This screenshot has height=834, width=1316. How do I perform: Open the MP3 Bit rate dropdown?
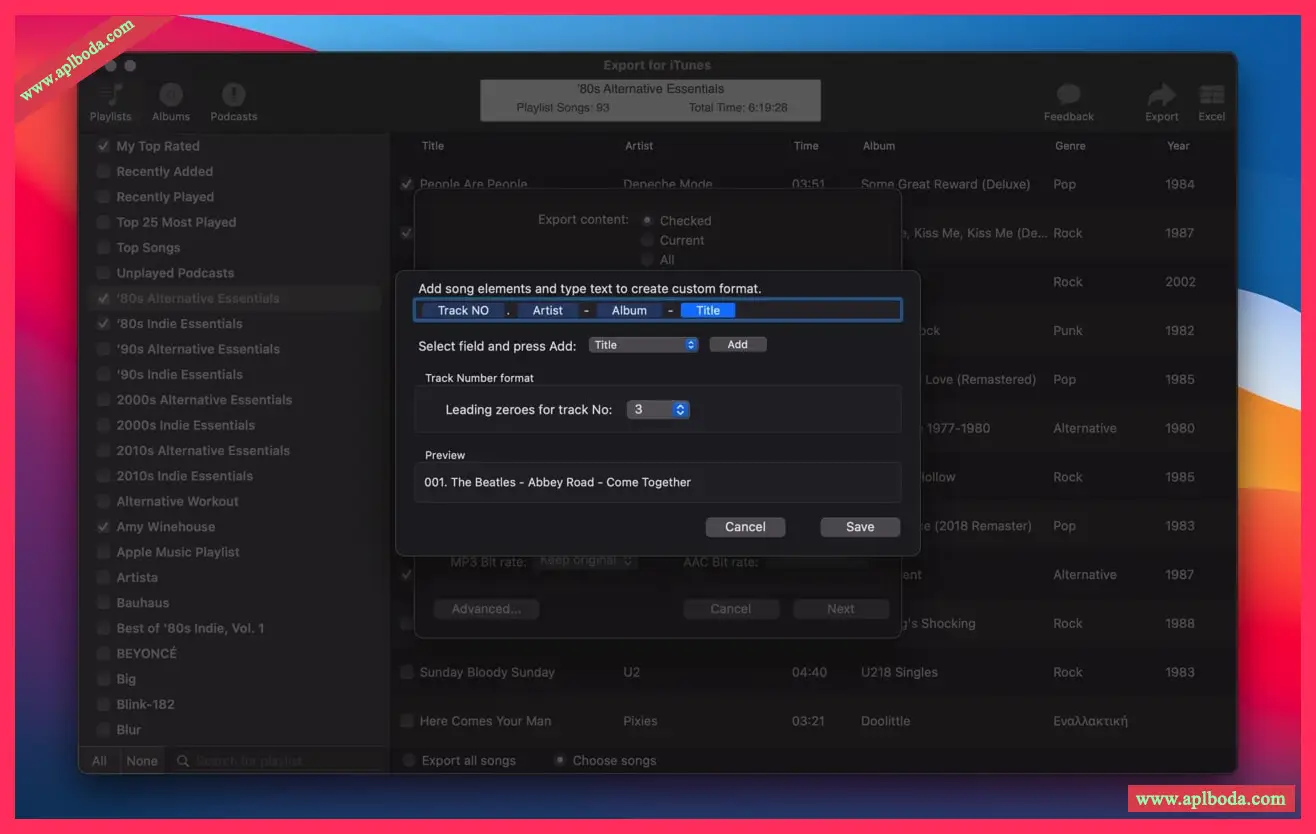coord(587,561)
